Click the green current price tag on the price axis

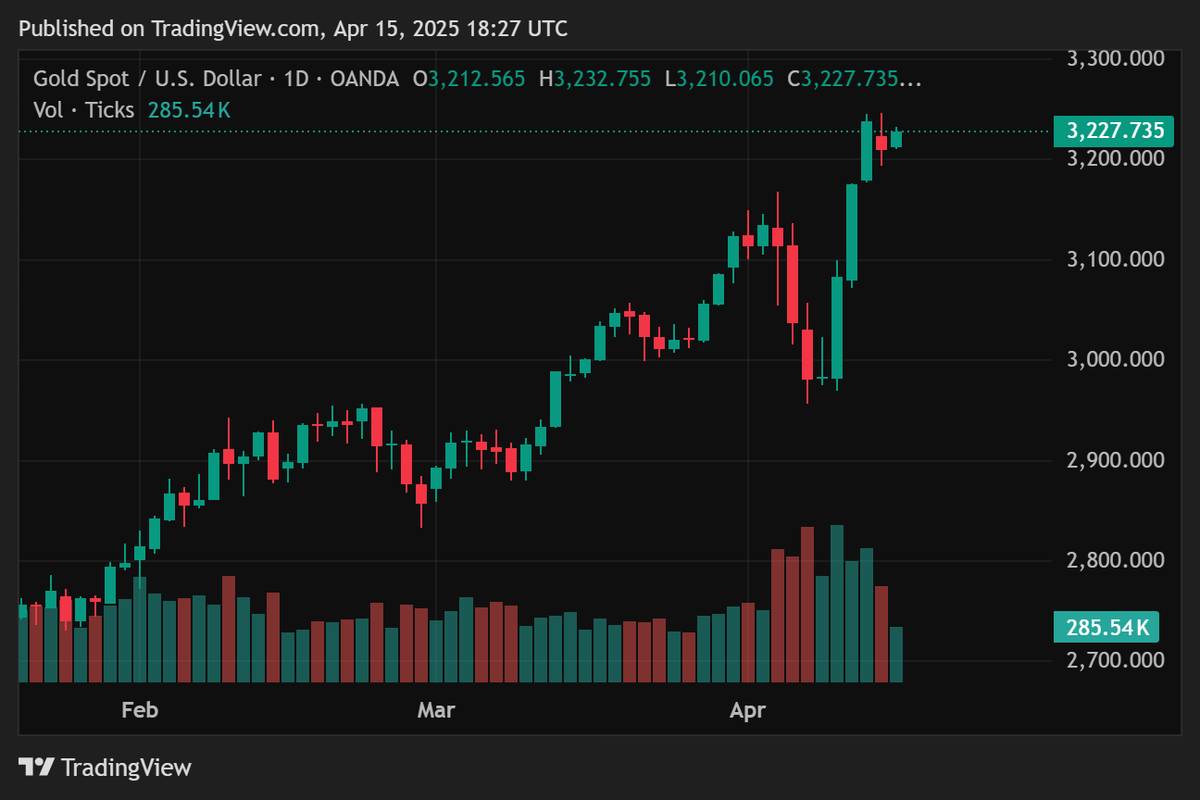point(1116,131)
